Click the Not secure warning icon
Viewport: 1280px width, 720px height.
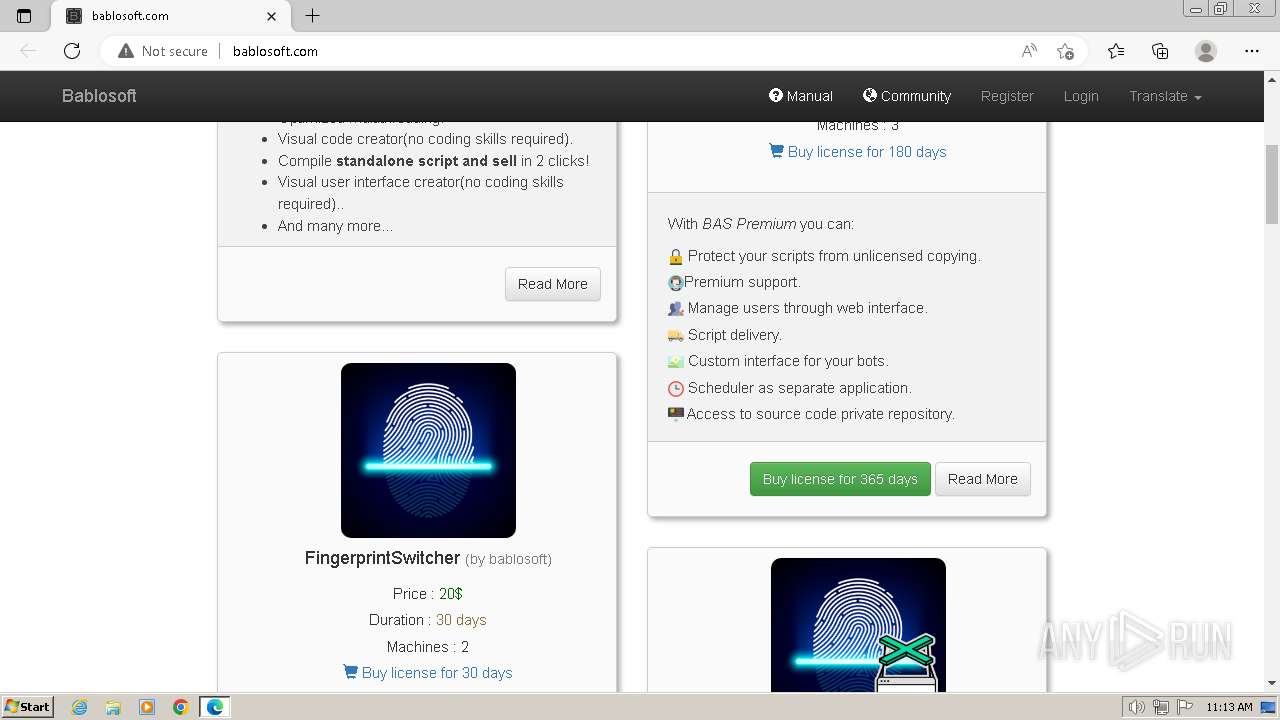[126, 51]
